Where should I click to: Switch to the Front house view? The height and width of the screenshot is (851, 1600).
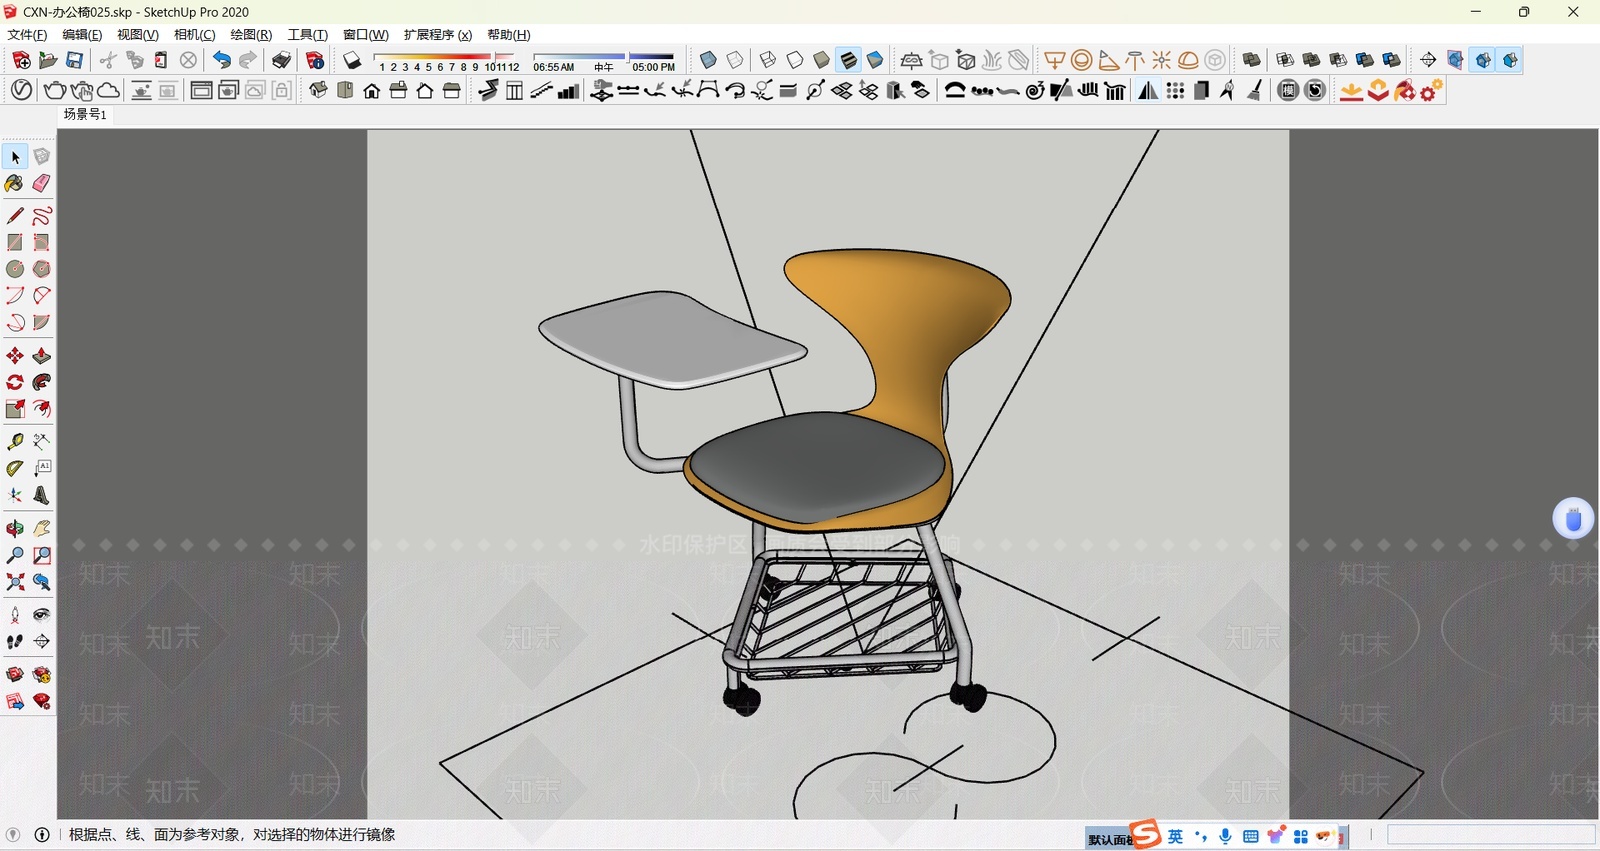(372, 91)
